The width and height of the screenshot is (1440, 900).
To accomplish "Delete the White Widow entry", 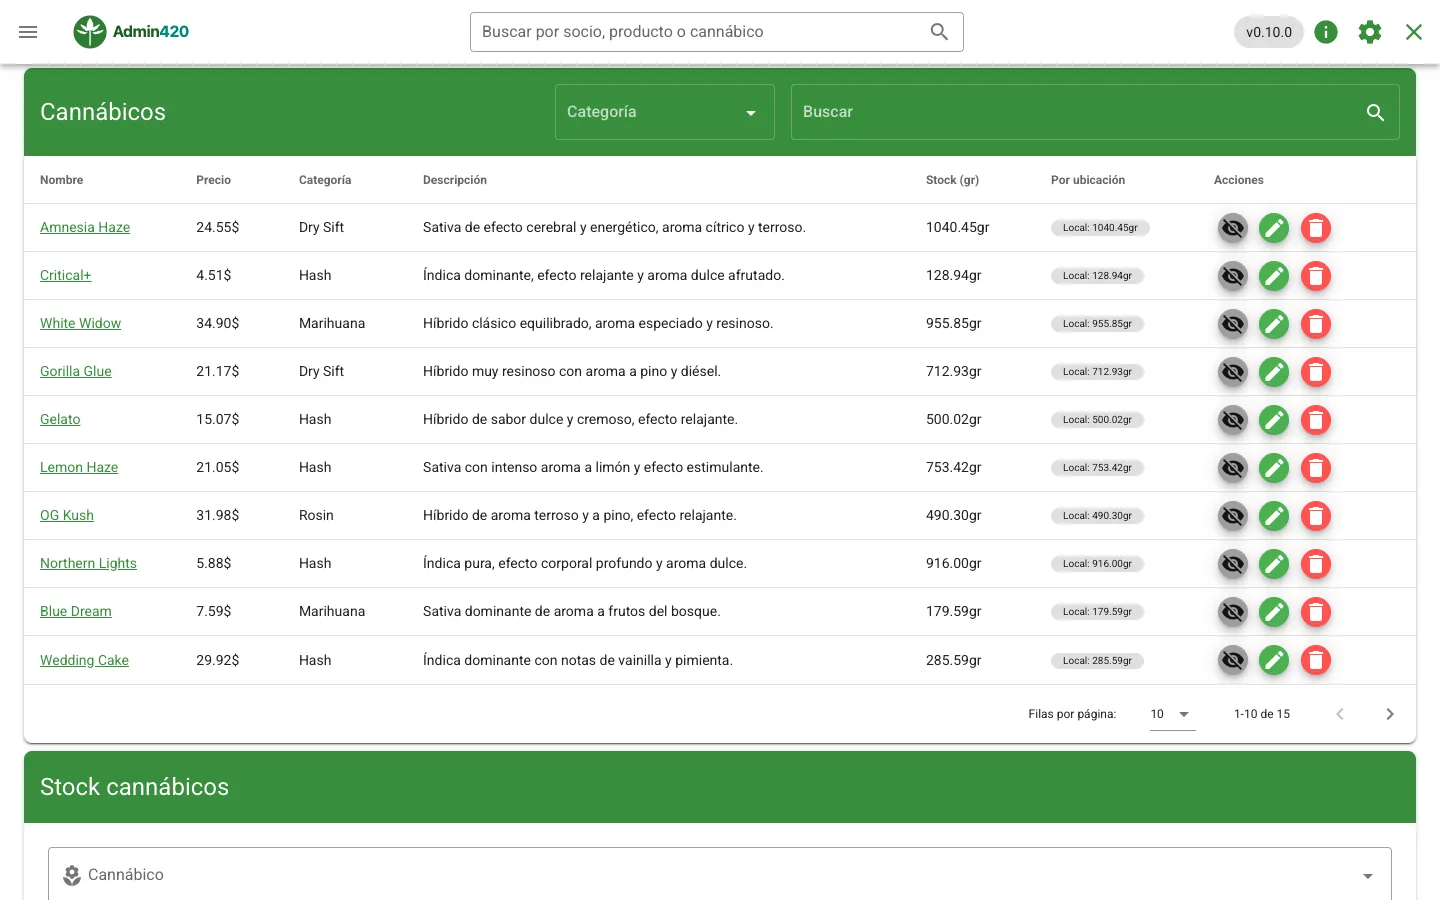I will pos(1316,324).
